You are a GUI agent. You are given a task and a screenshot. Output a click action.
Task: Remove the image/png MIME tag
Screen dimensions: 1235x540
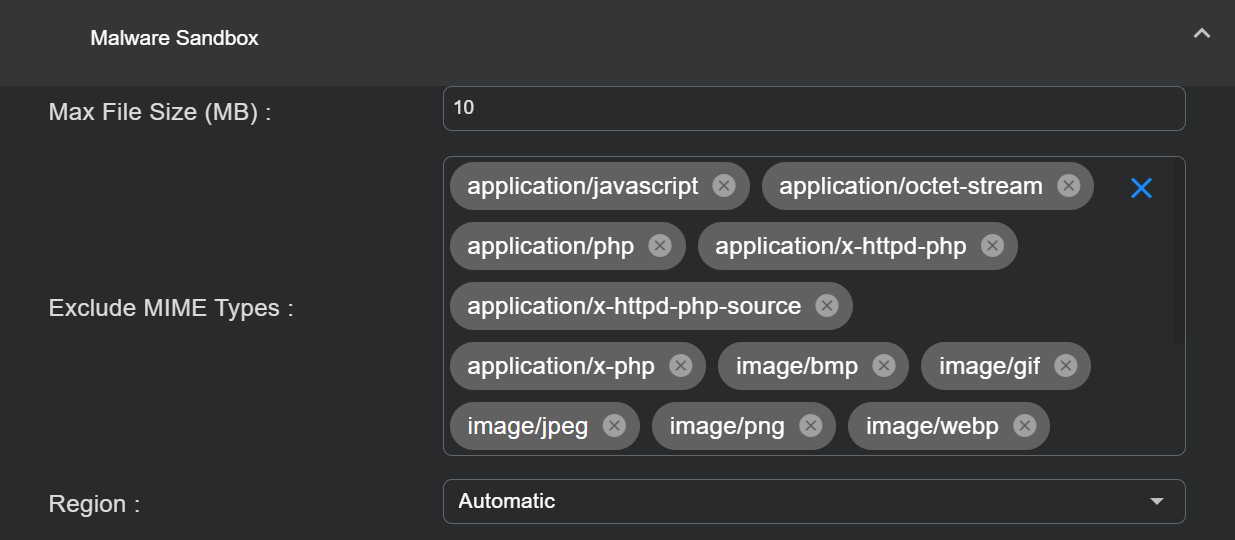click(810, 426)
